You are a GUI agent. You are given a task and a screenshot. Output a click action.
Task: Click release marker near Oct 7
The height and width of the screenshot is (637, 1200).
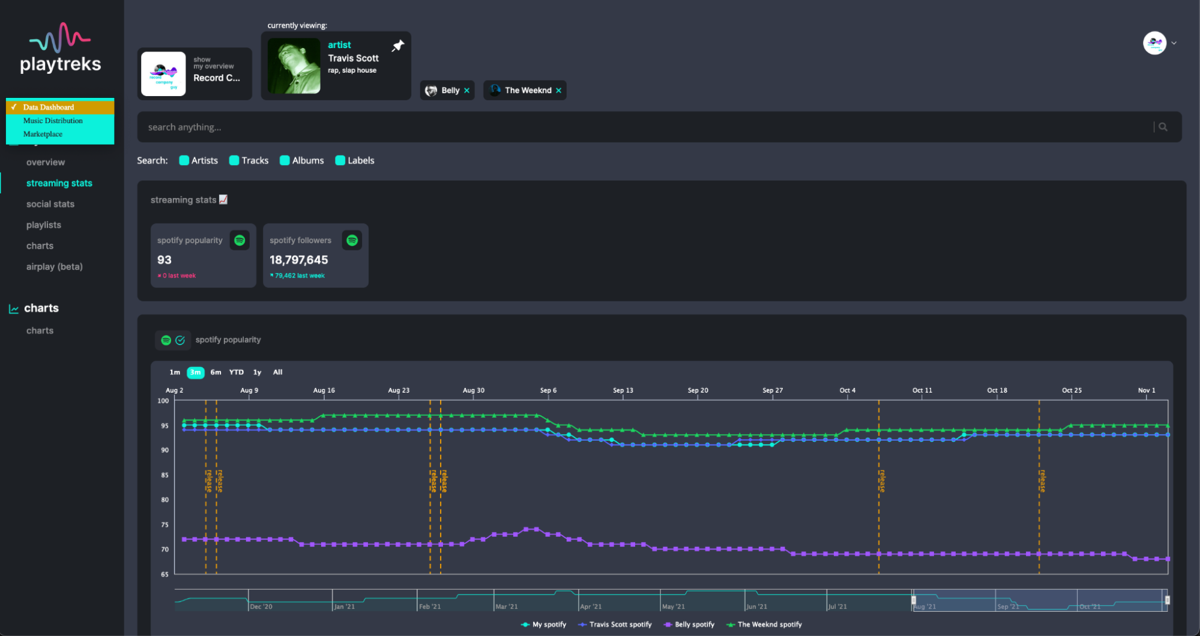coord(879,487)
